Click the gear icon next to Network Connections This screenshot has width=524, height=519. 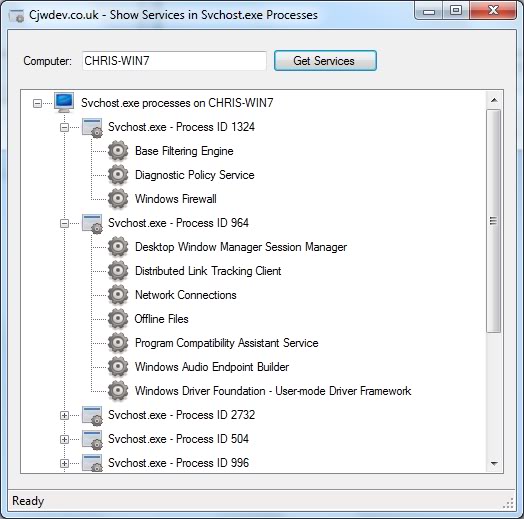tap(118, 295)
